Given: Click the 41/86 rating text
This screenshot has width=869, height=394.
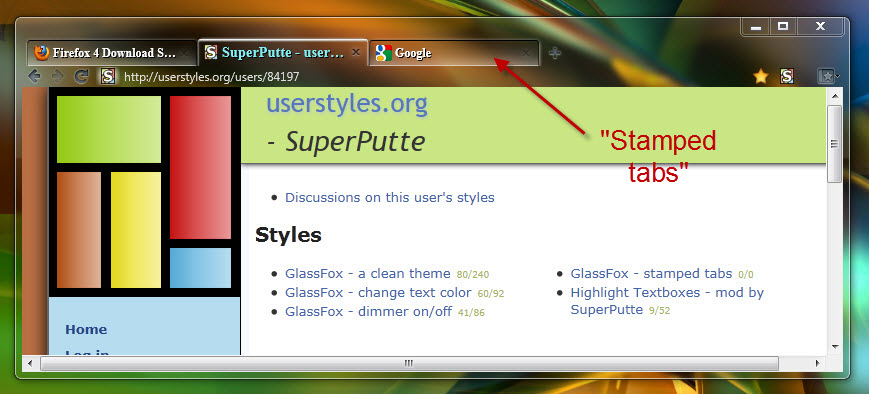Looking at the screenshot, I should point(471,313).
